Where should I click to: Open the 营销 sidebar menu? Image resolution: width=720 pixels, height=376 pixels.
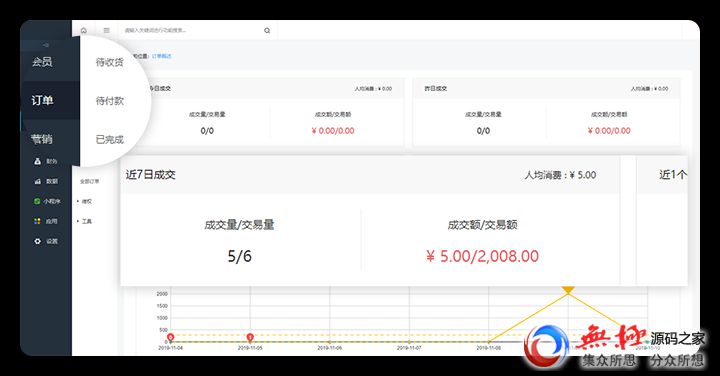(x=42, y=139)
